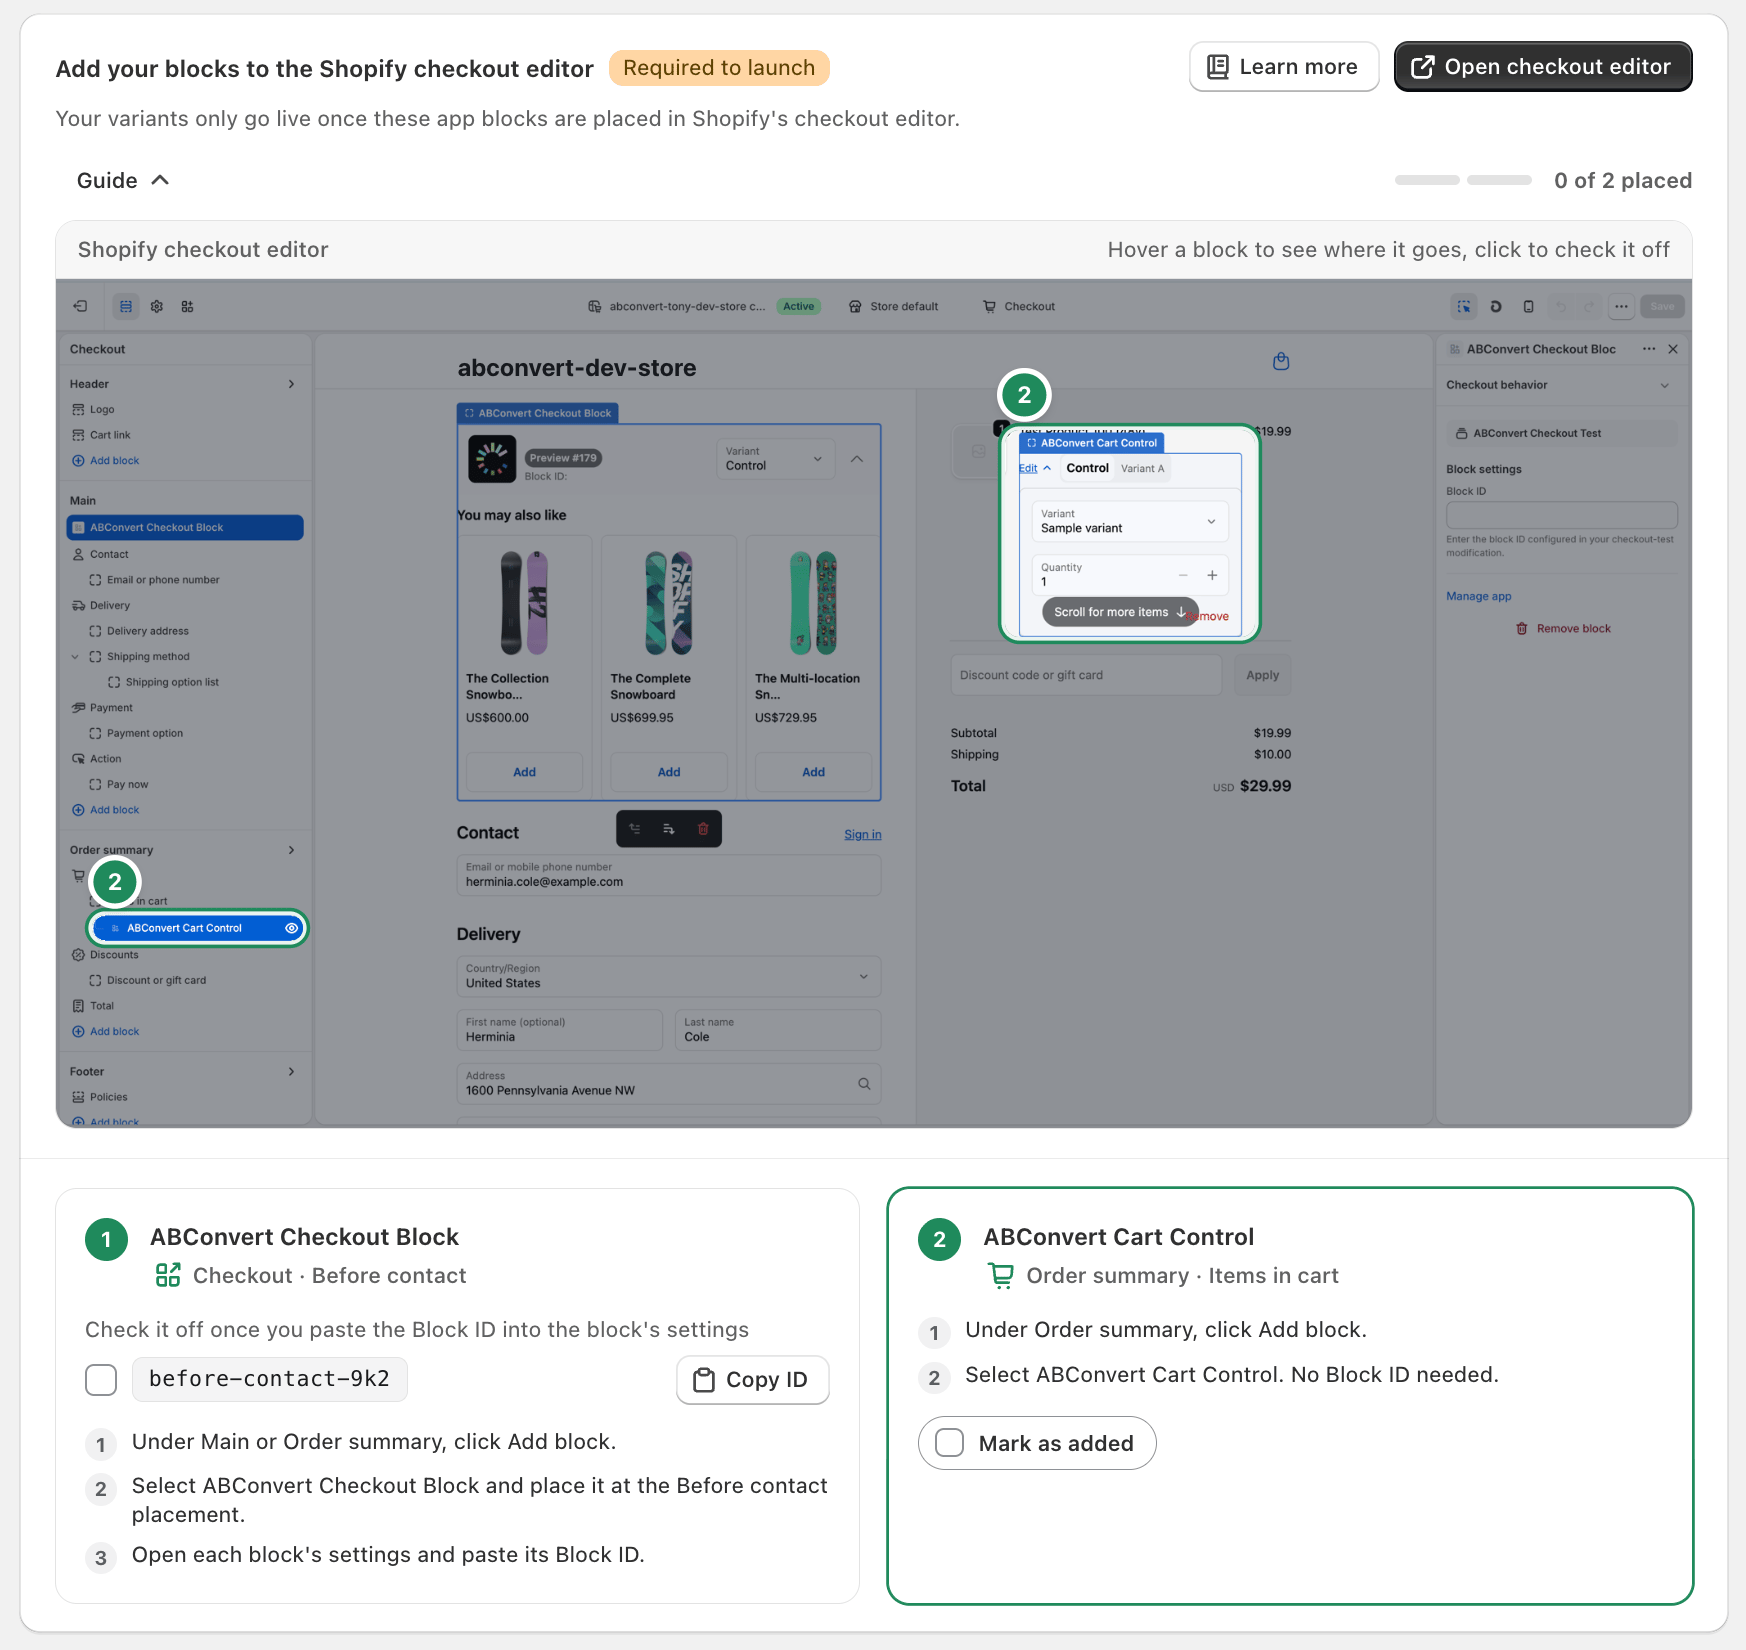Viewport: 1746px width, 1650px height.
Task: Click the 0 of 2 placed progress bar
Action: tap(1463, 180)
